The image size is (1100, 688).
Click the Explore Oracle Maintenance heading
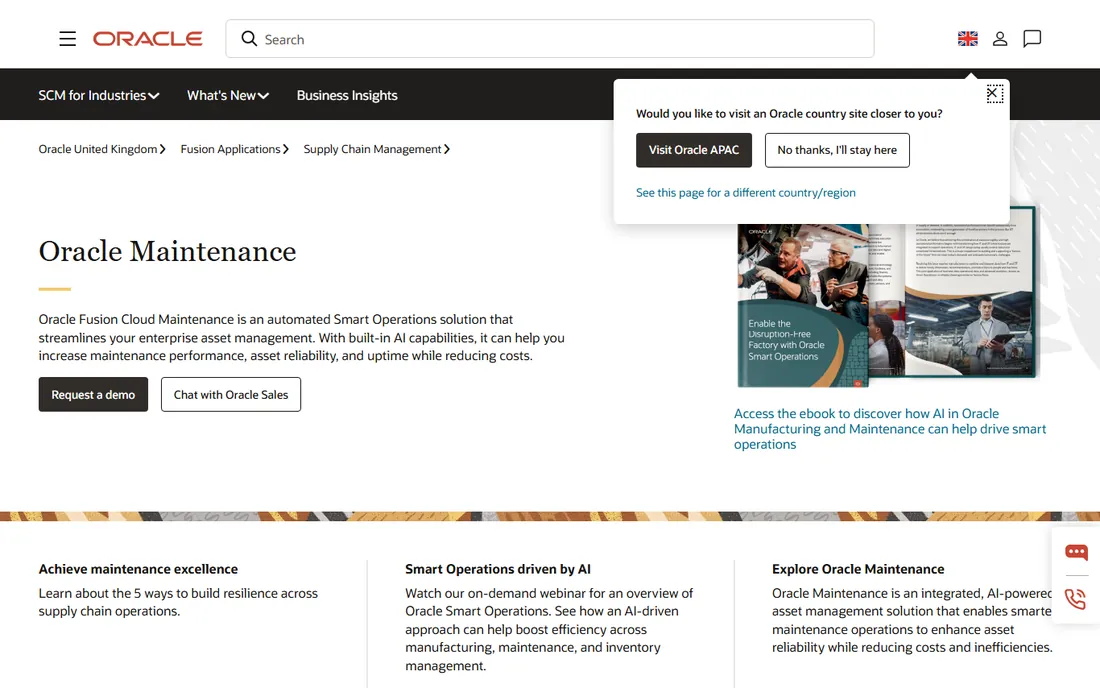pyautogui.click(x=858, y=569)
